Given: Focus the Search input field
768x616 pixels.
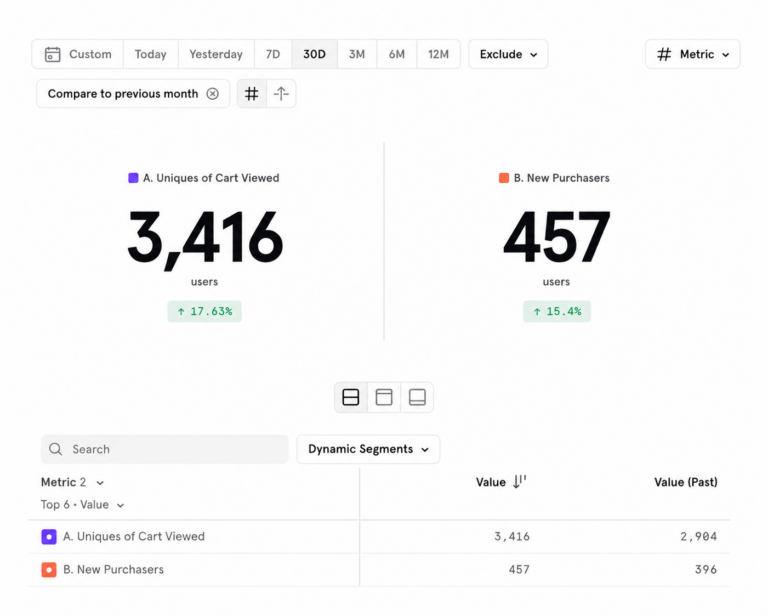Looking at the screenshot, I should [x=165, y=449].
